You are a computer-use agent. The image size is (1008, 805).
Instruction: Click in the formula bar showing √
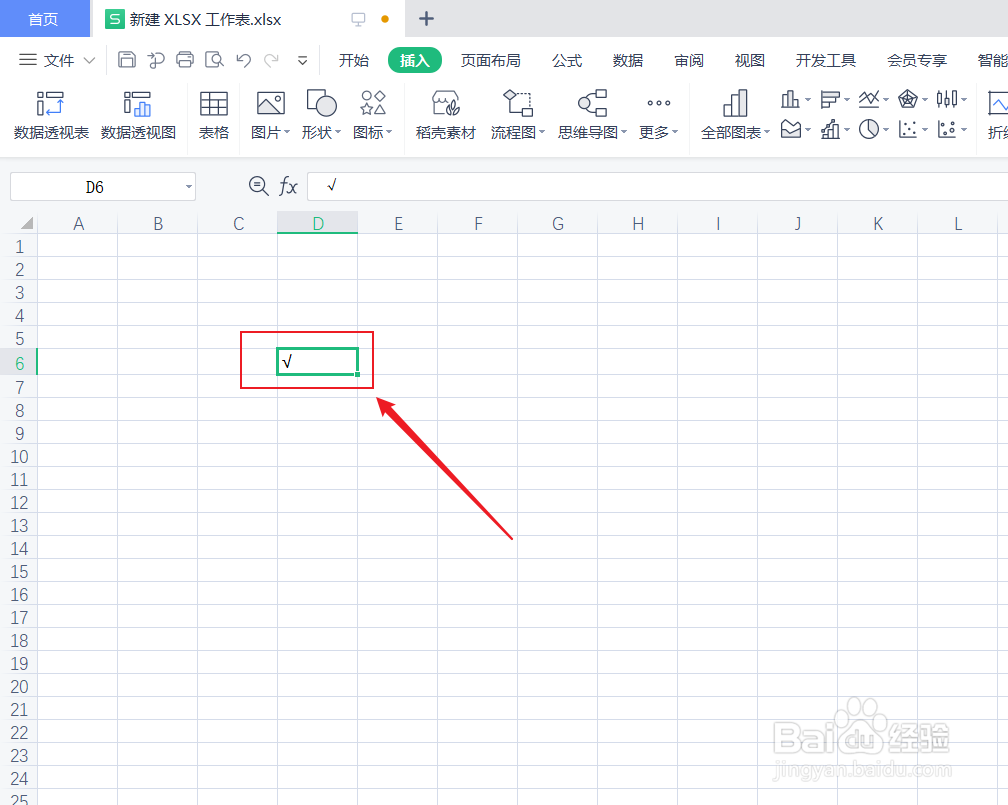[657, 186]
